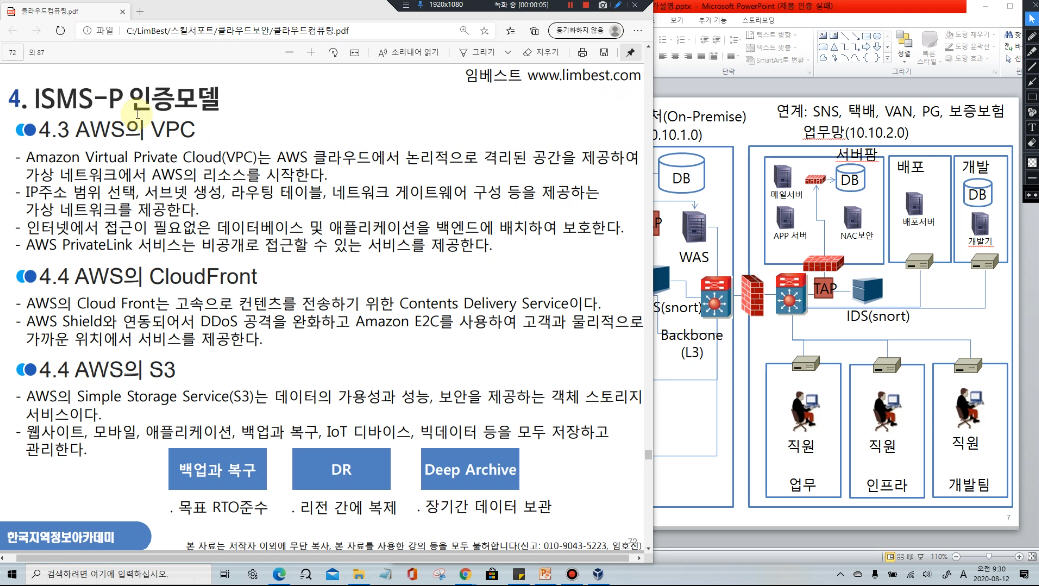The image size is (1039, 586).
Task: Take a screenshot with the recorder camera
Action: 602,5
